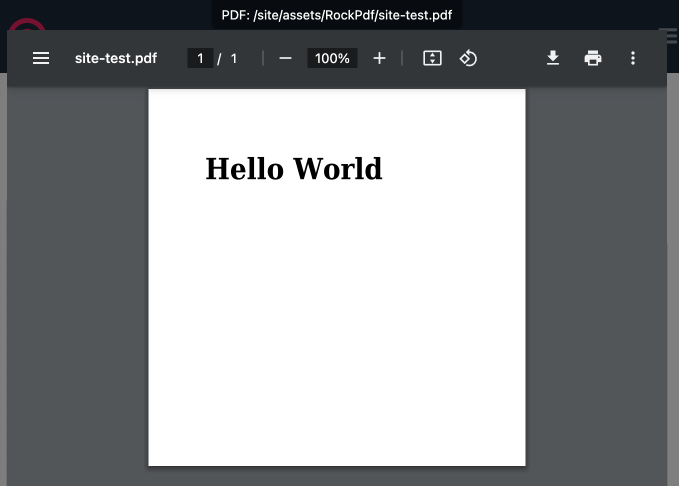The width and height of the screenshot is (679, 486).
Task: Click the Hello World heading text
Action: coord(293,169)
